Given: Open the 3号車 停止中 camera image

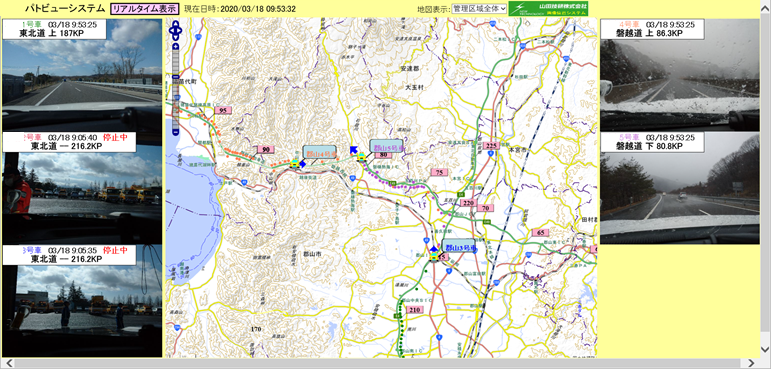Looking at the screenshot, I should [x=82, y=301].
